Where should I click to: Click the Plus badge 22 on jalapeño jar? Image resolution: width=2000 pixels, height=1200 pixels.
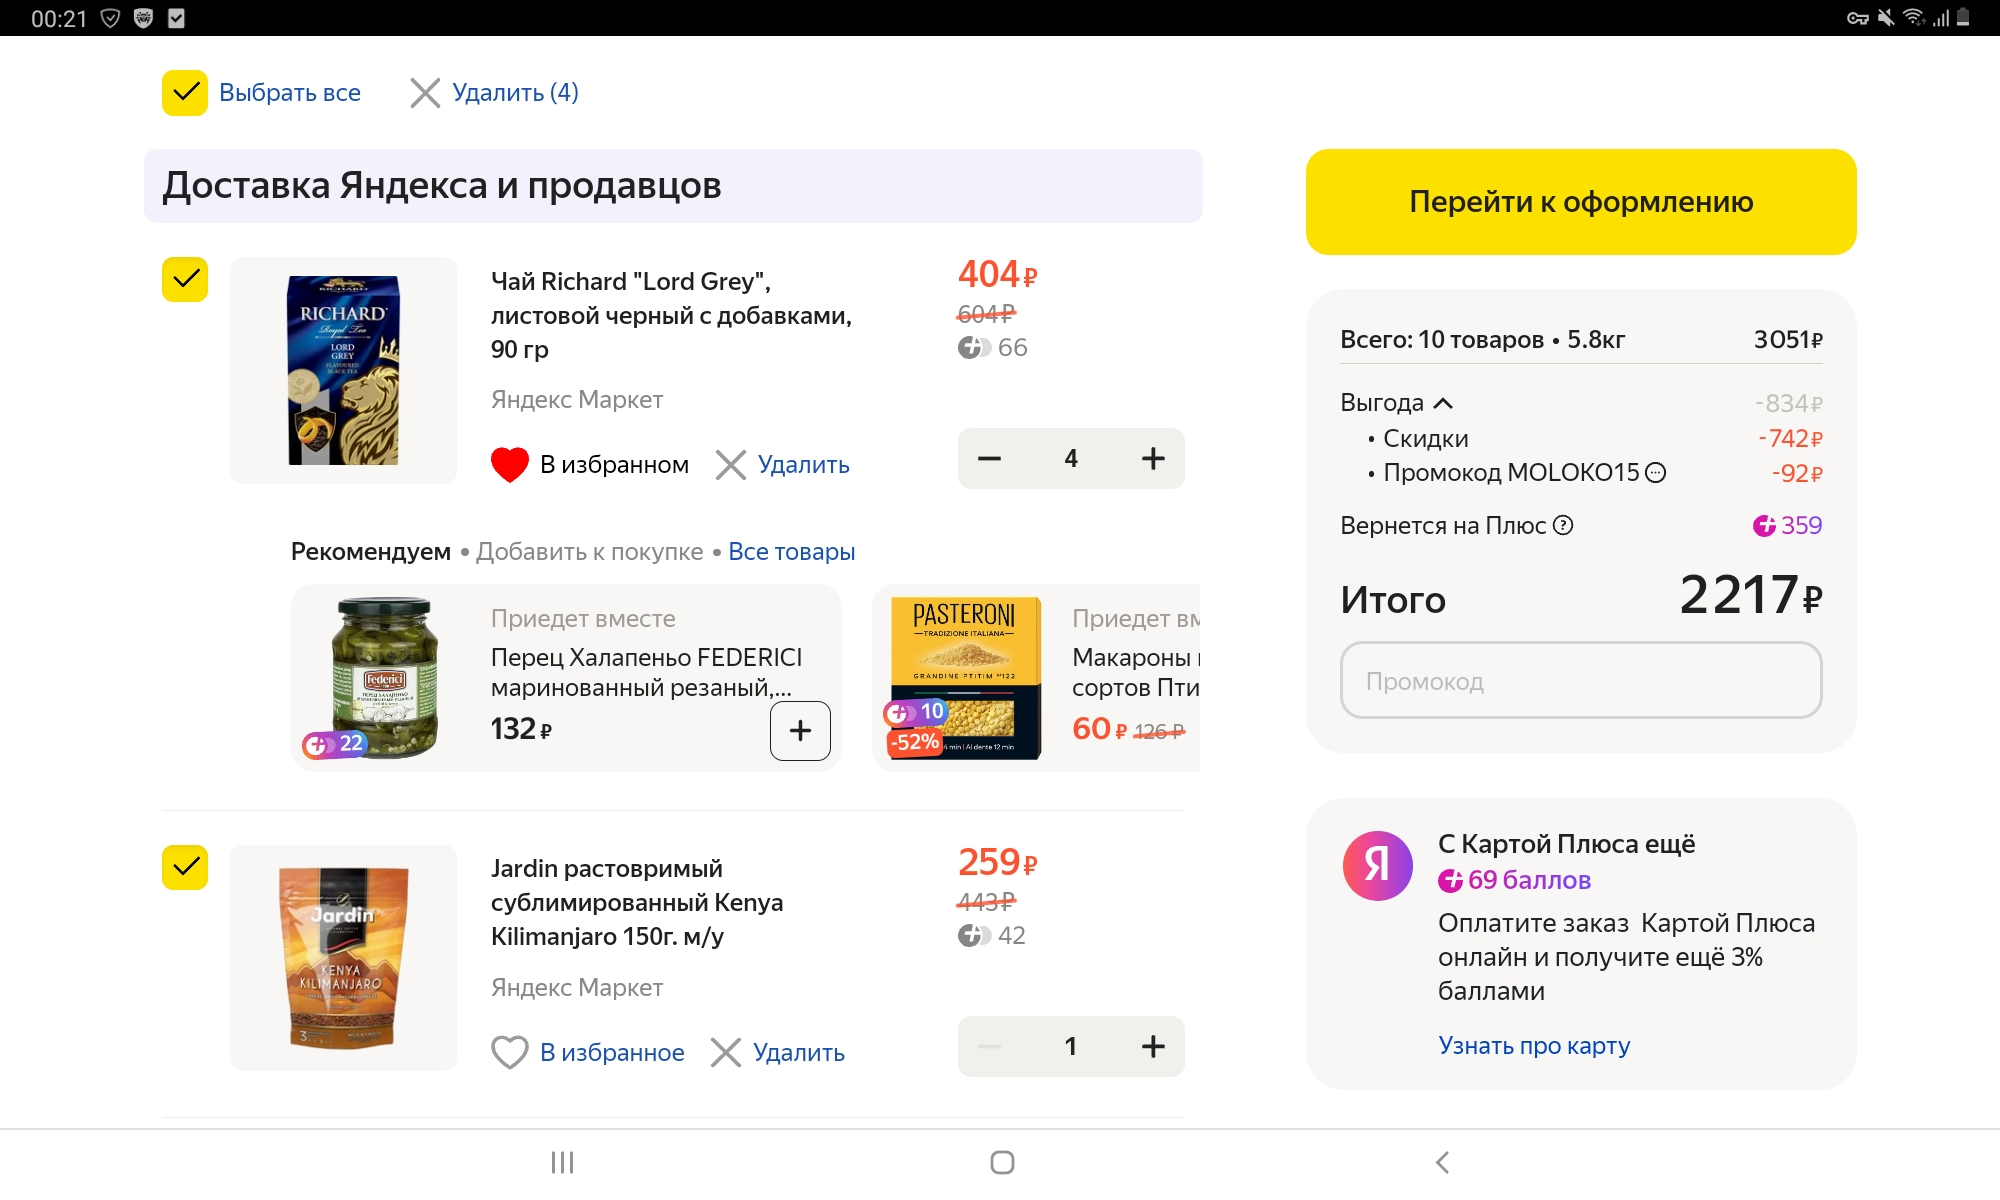(335, 744)
